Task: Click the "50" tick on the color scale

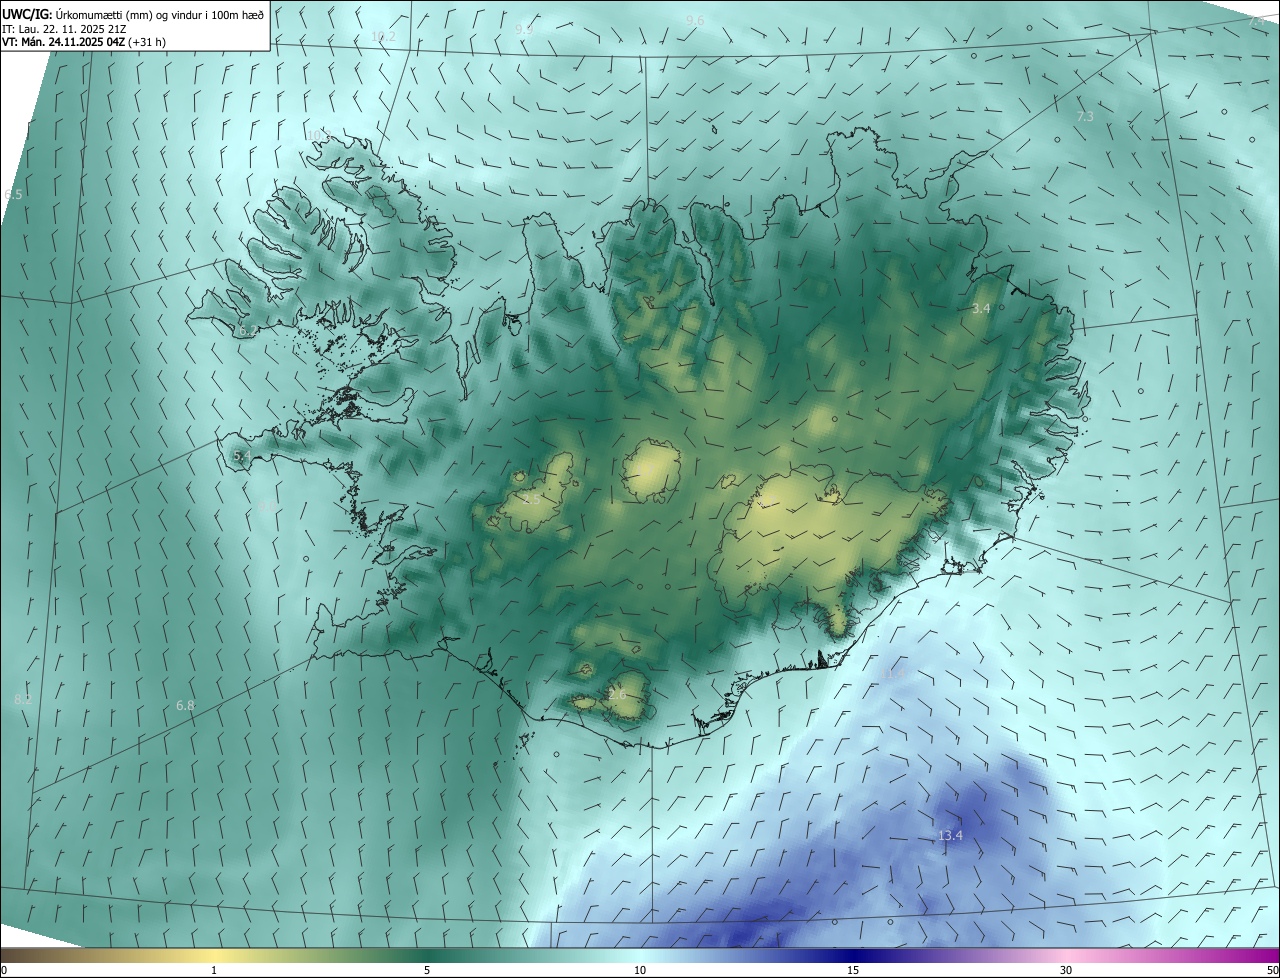Action: (x=1272, y=970)
